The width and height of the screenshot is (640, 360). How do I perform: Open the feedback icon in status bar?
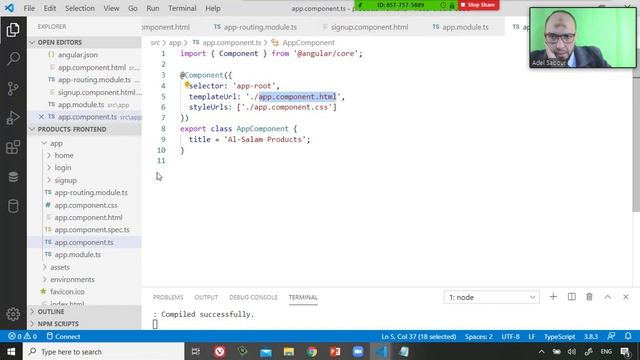tap(611, 336)
